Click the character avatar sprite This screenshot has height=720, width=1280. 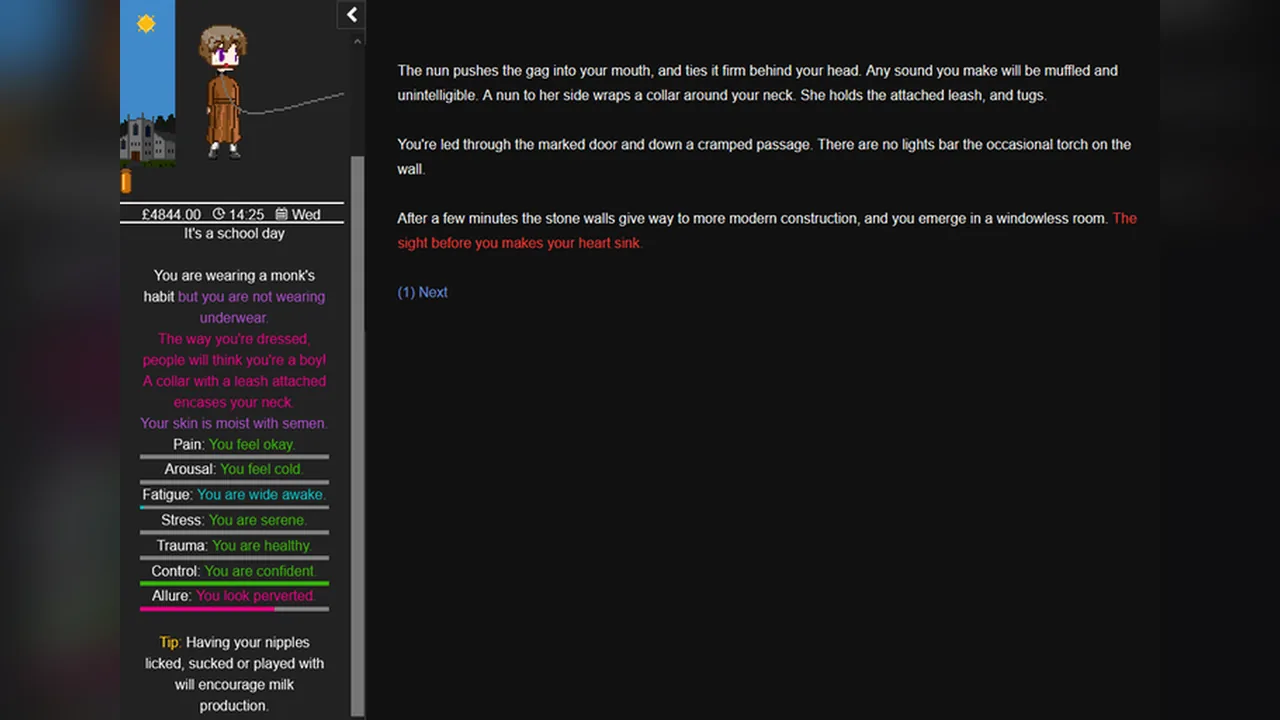click(223, 92)
